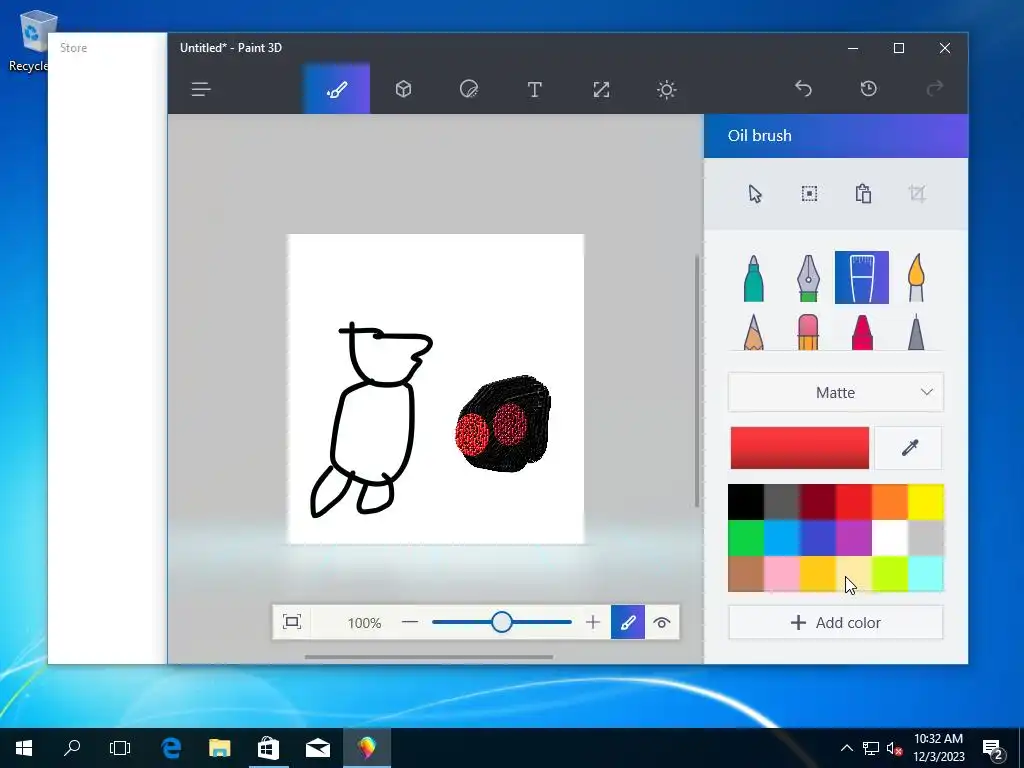Select the gray Pixel pen tool
1024x768 pixels.
(x=916, y=332)
